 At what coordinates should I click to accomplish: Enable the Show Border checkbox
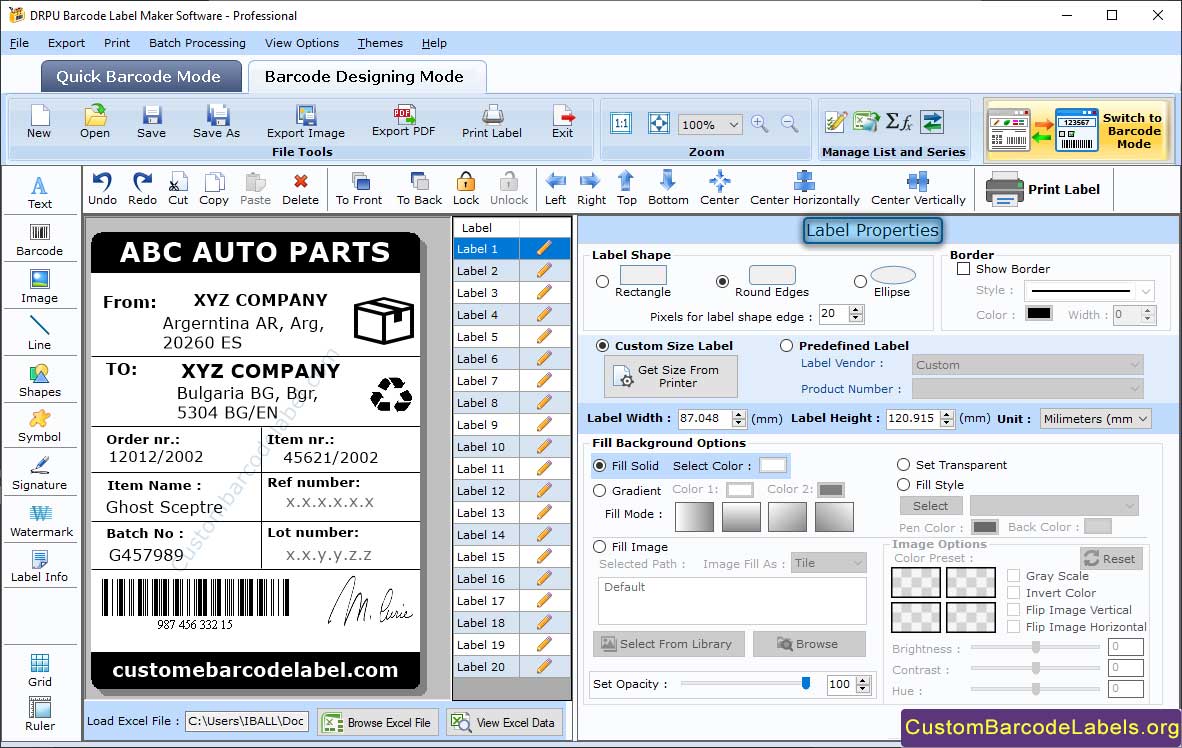click(x=963, y=269)
